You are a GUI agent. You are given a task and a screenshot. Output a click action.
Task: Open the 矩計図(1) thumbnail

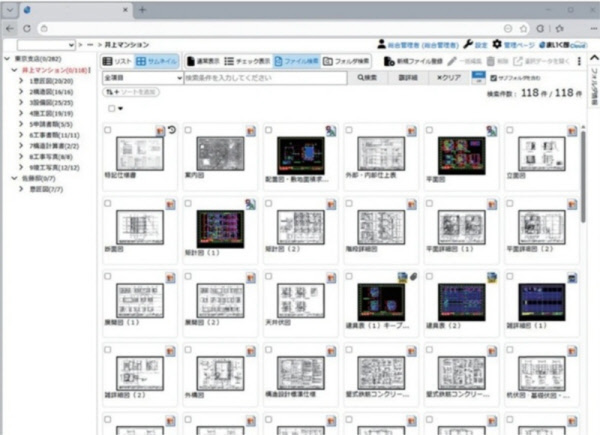[220, 229]
